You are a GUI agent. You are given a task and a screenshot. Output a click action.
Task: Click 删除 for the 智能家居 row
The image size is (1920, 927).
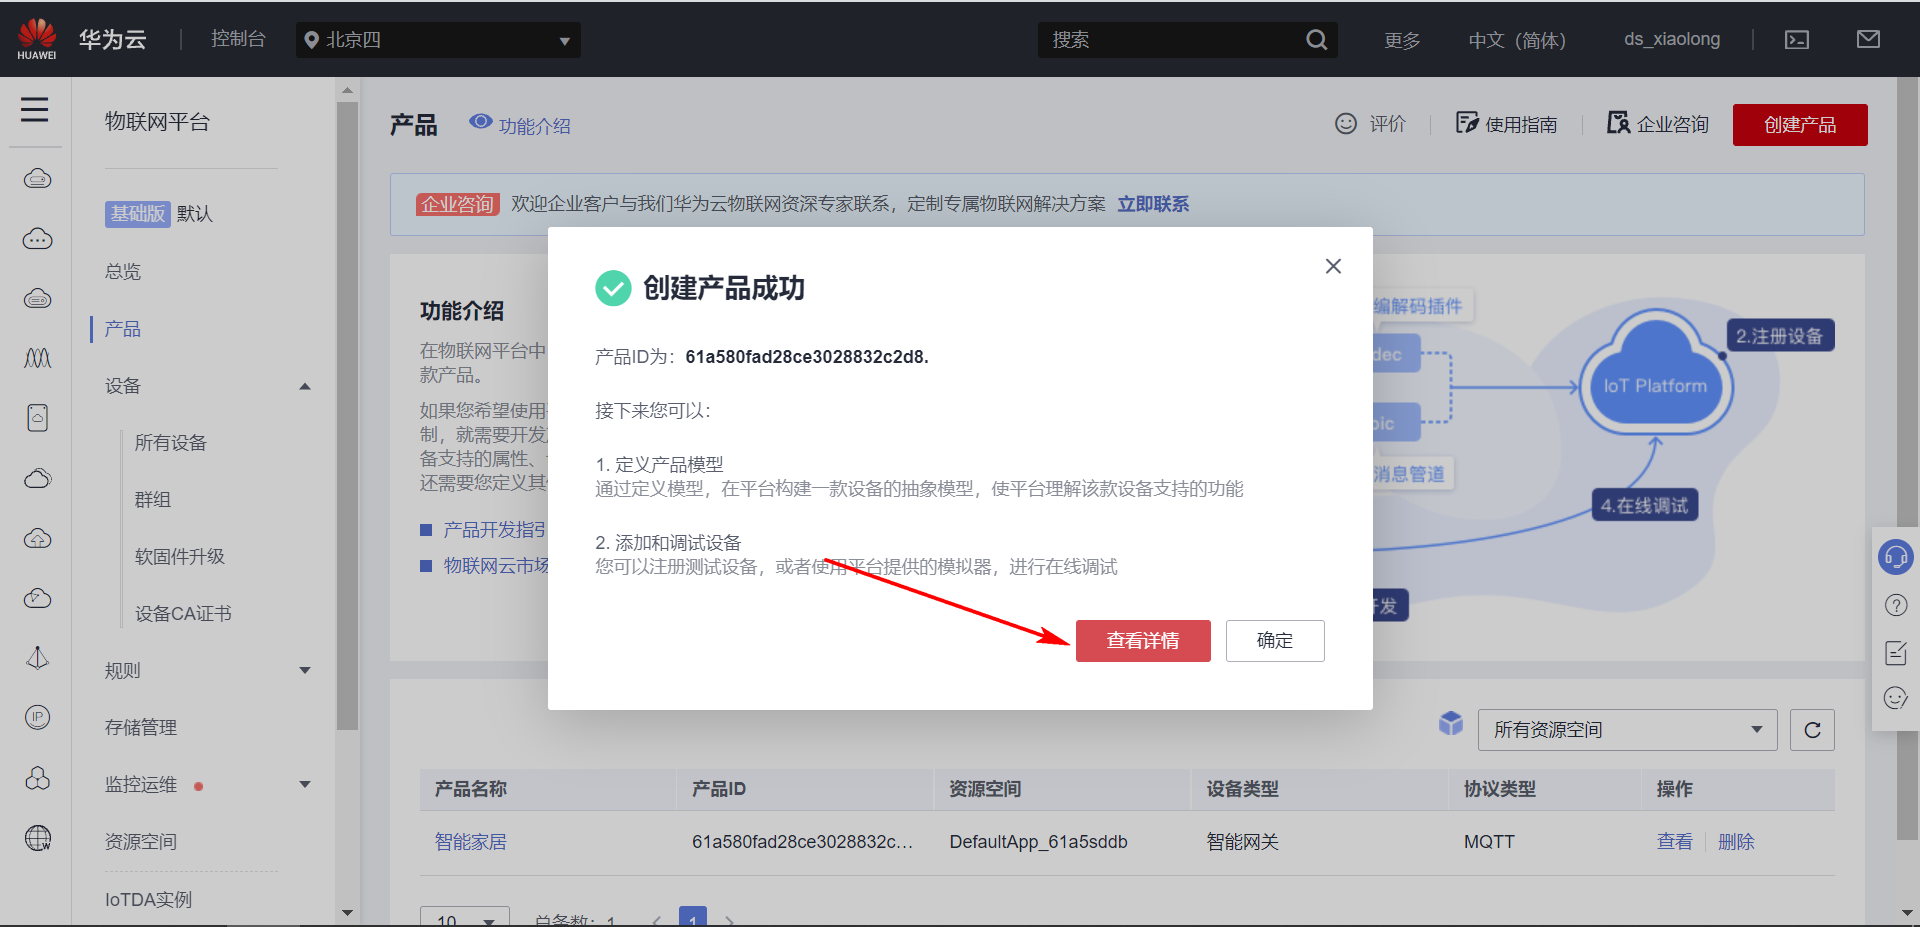[1736, 842]
